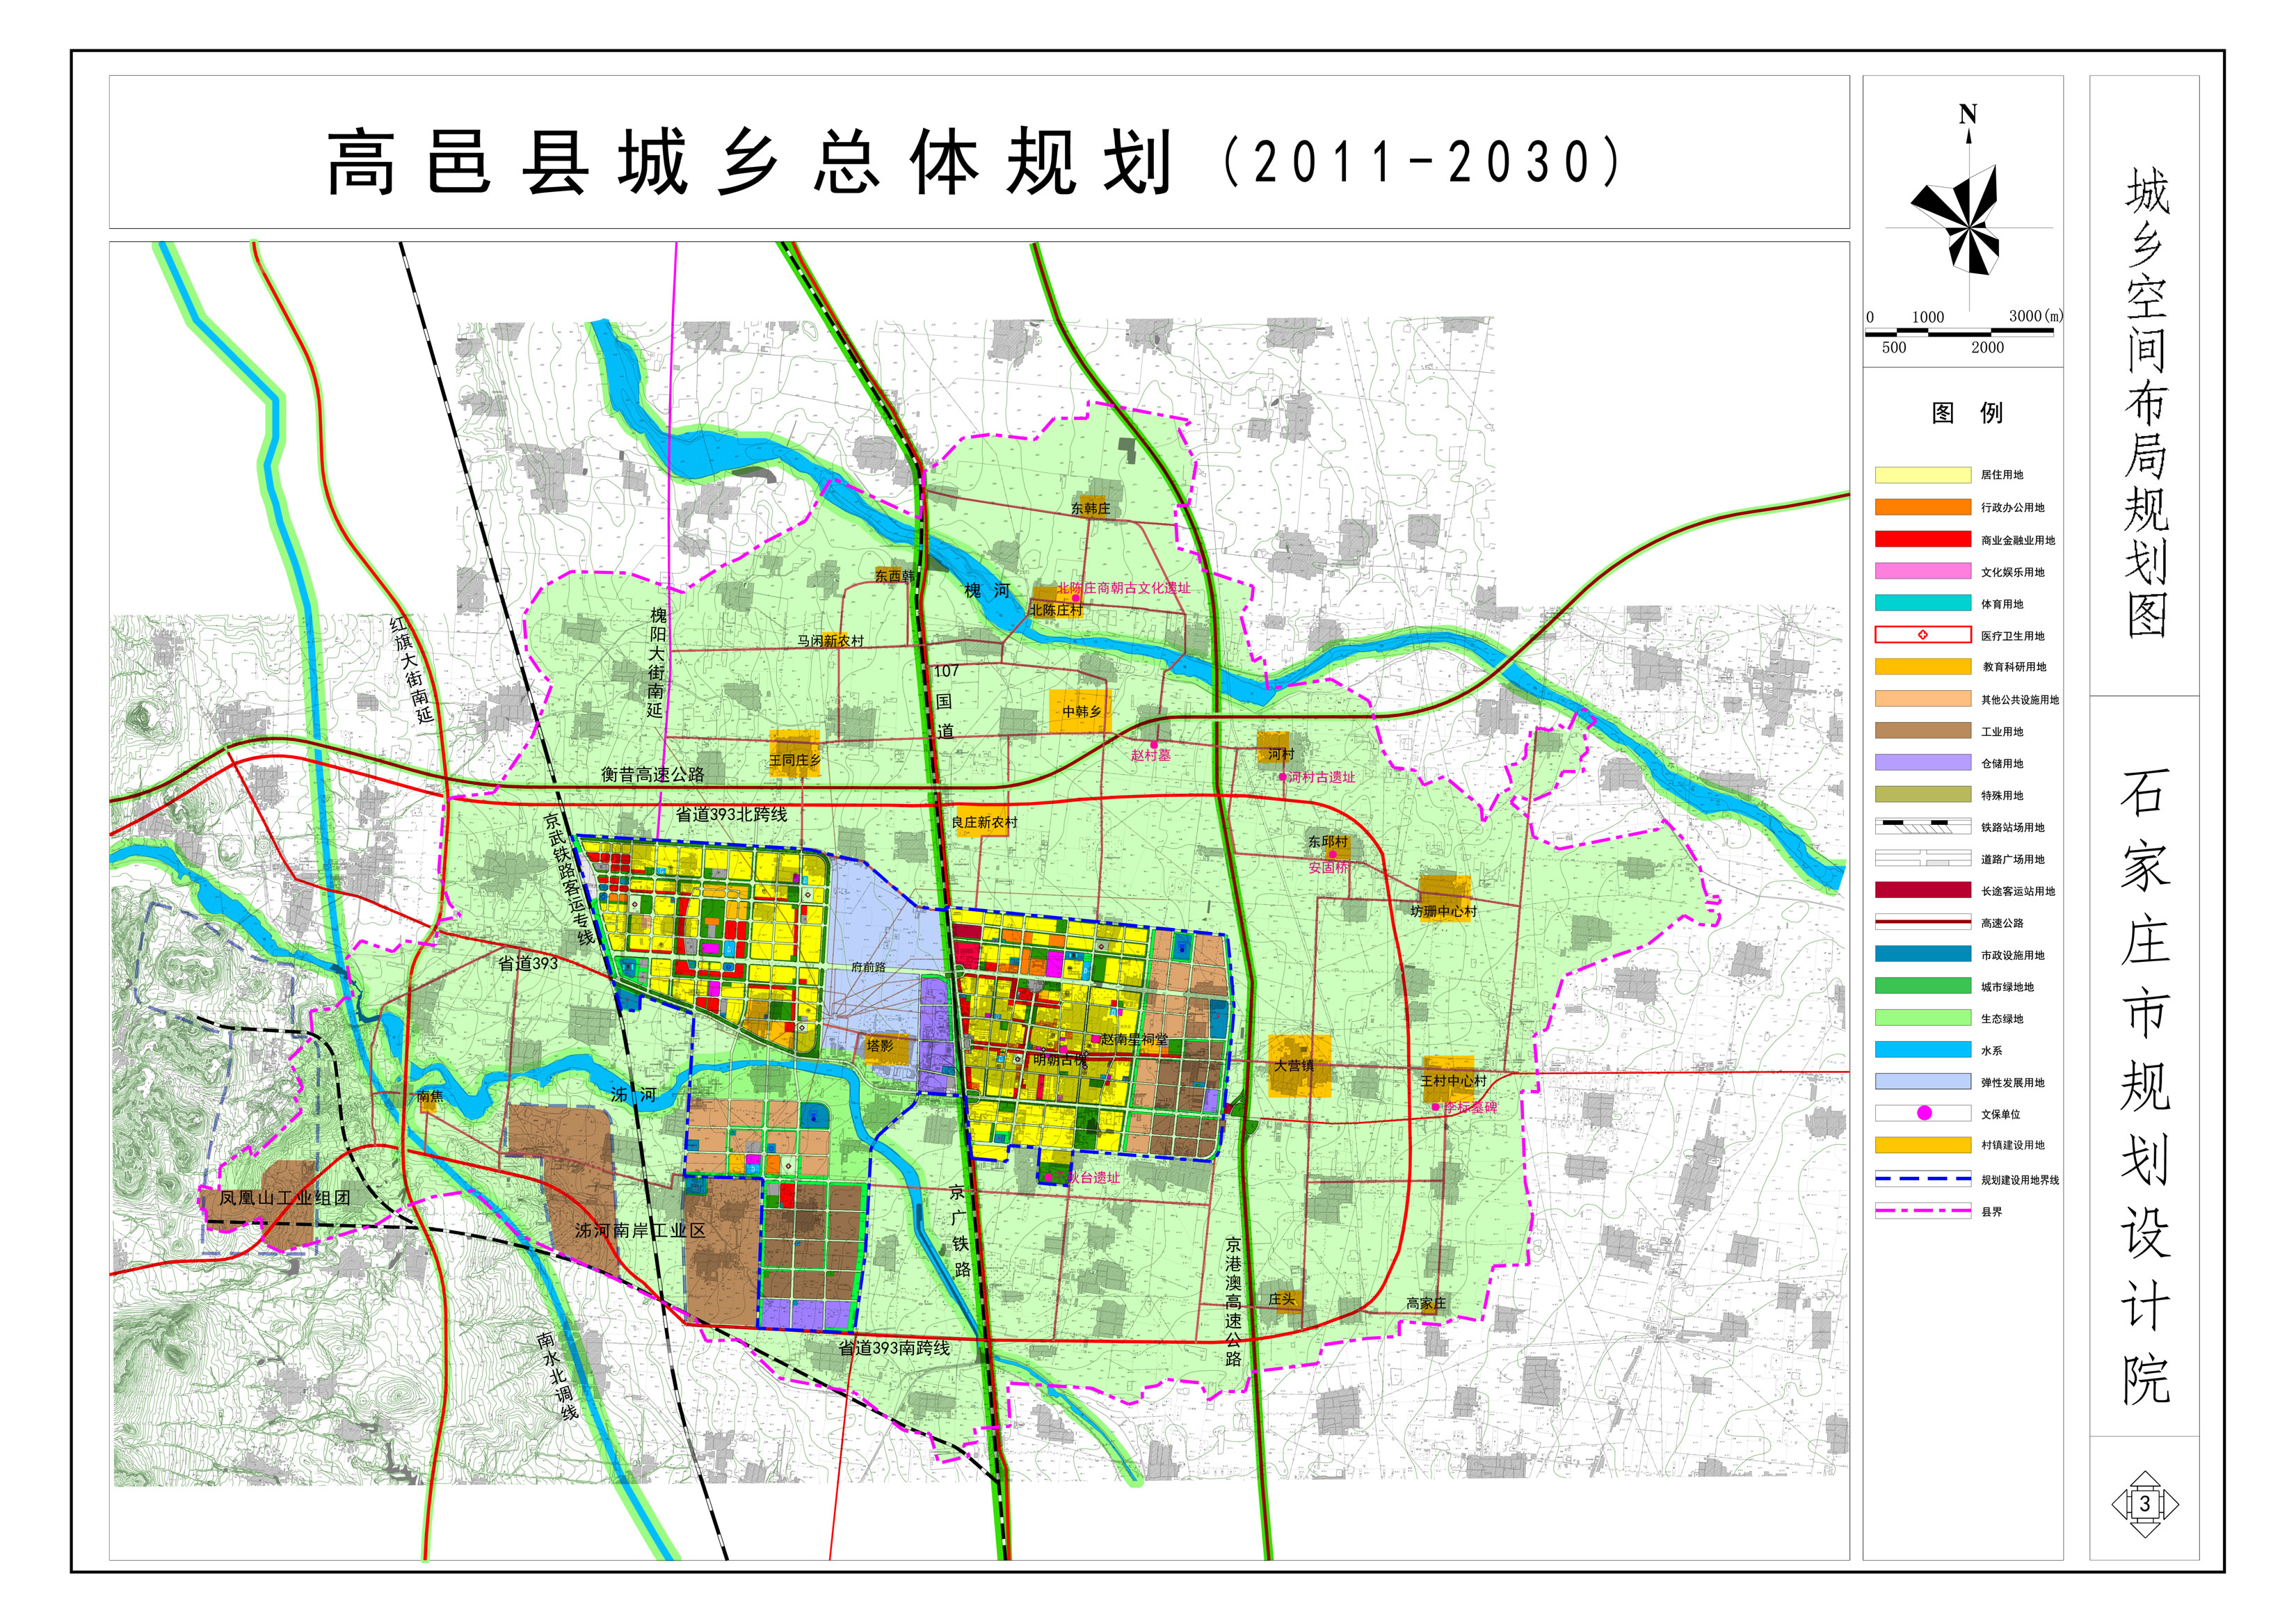2296x1622 pixels.
Task: Click the 仓储用地 purple legend swatch
Action: (x=1922, y=763)
